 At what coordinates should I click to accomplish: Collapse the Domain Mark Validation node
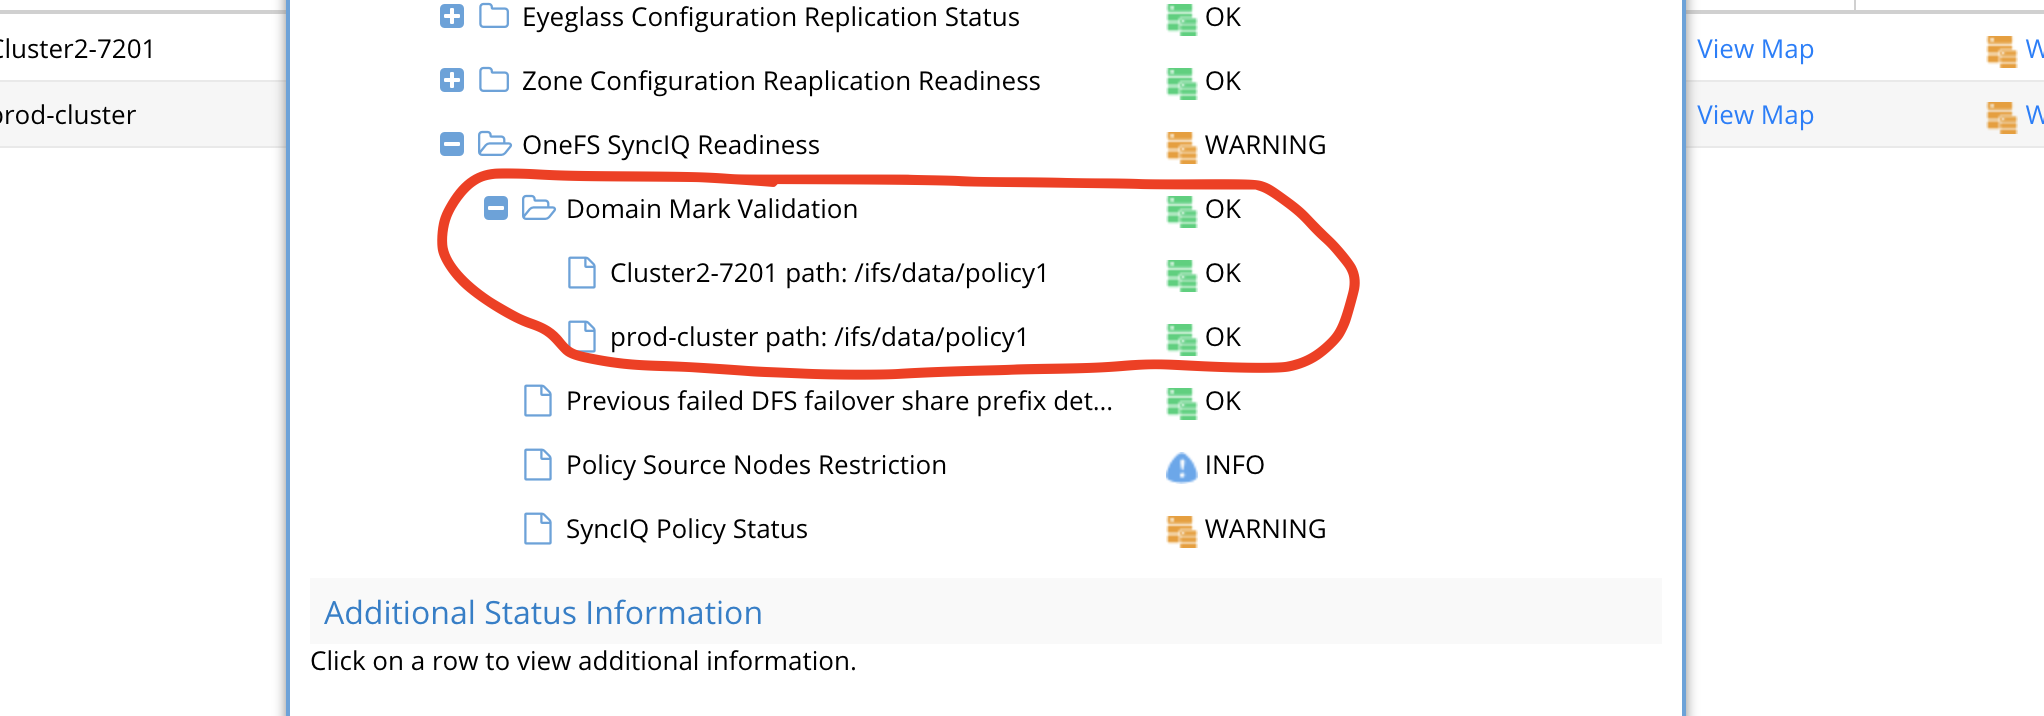(x=495, y=208)
